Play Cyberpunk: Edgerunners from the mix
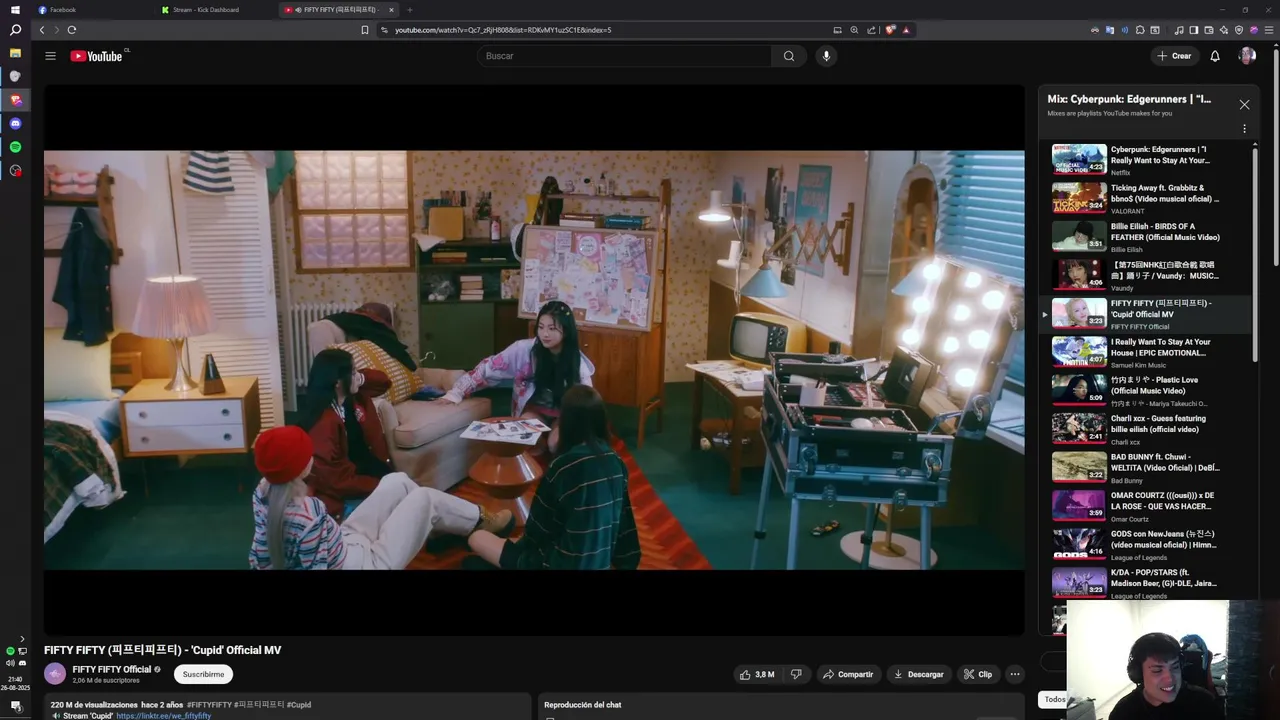Image resolution: width=1280 pixels, height=720 pixels. [1145, 159]
